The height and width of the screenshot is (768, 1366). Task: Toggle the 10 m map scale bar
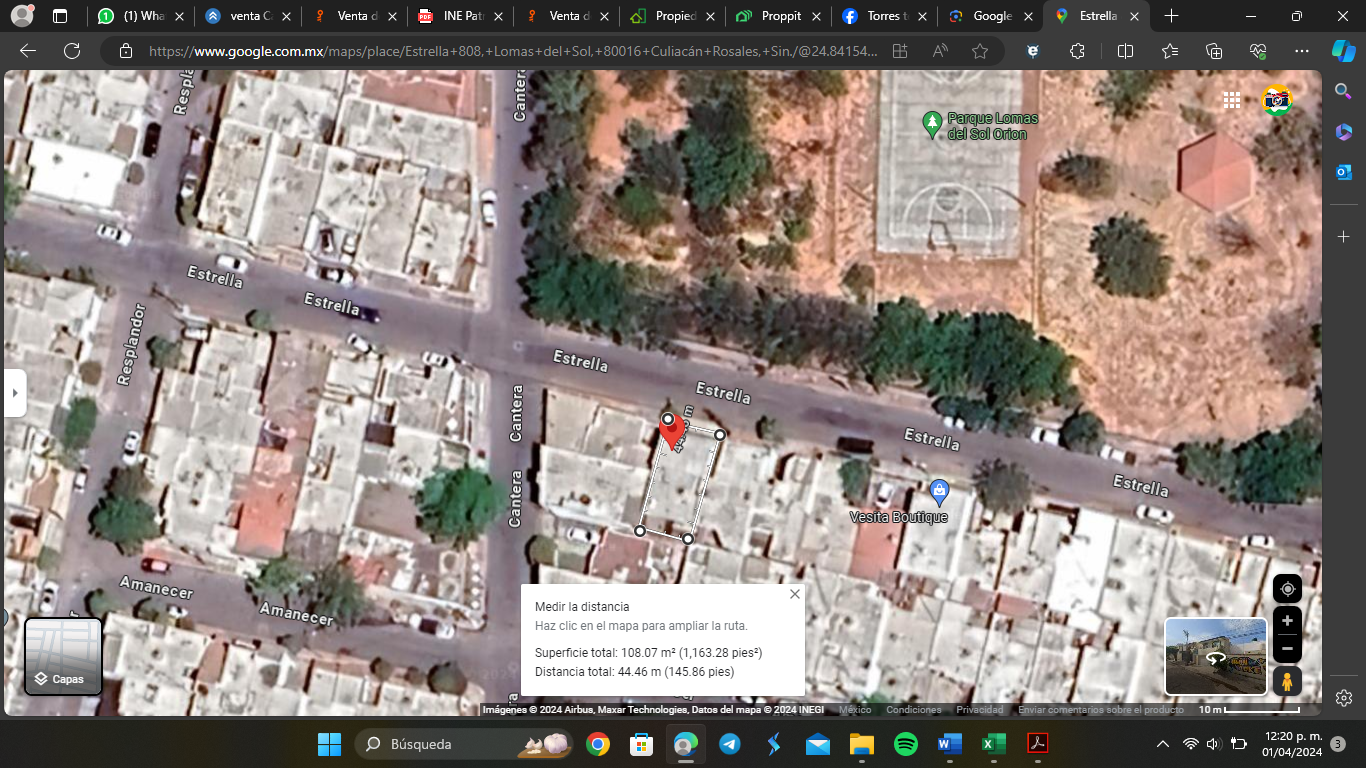1250,710
